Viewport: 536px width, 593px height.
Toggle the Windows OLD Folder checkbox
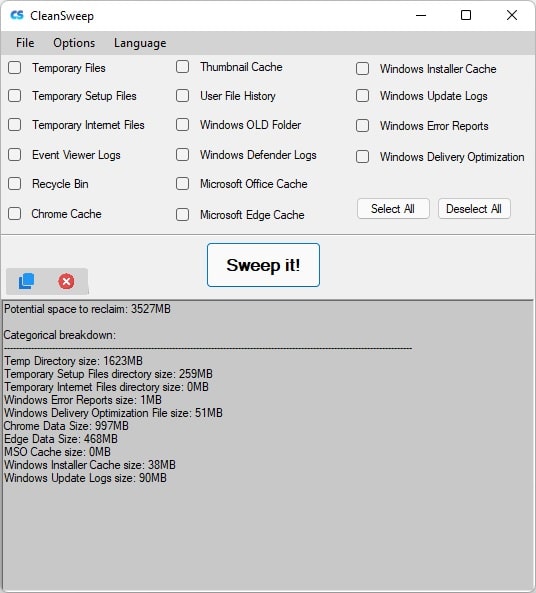(182, 124)
